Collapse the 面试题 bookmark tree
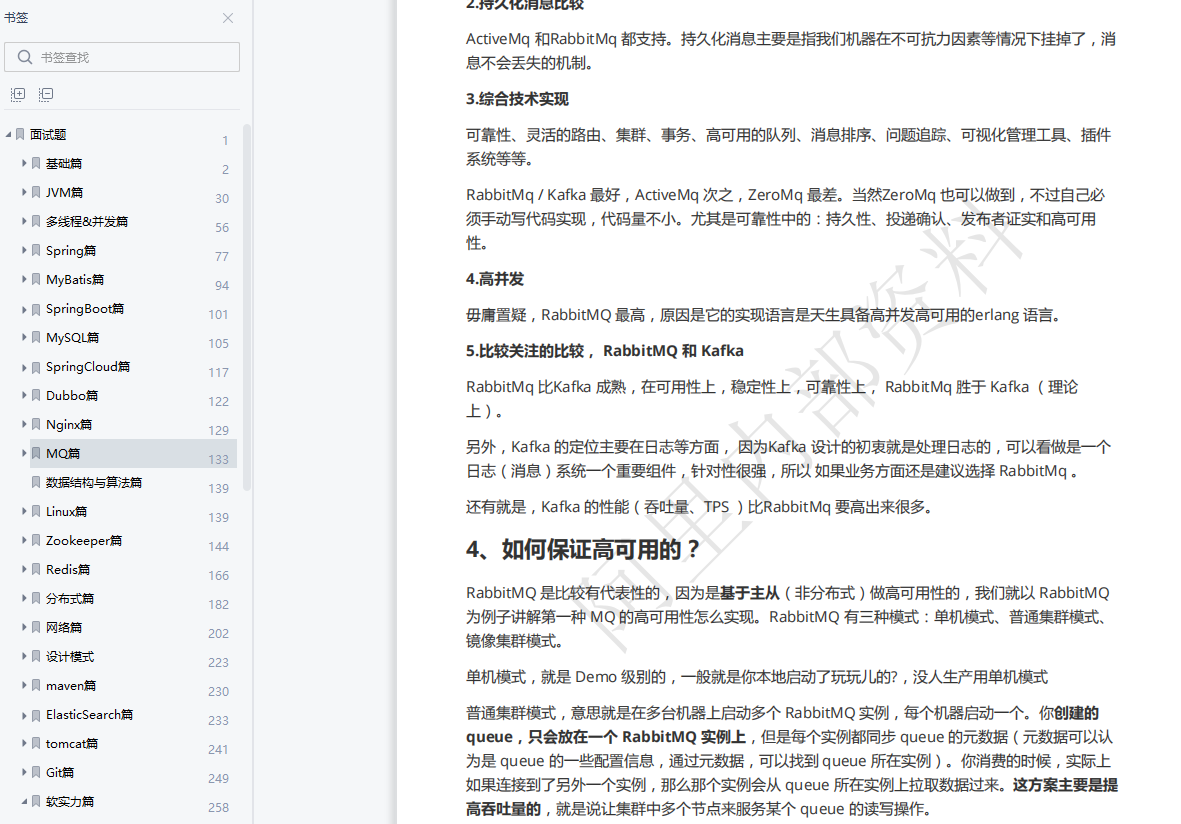Screen dimensions: 1181x824 (9, 134)
